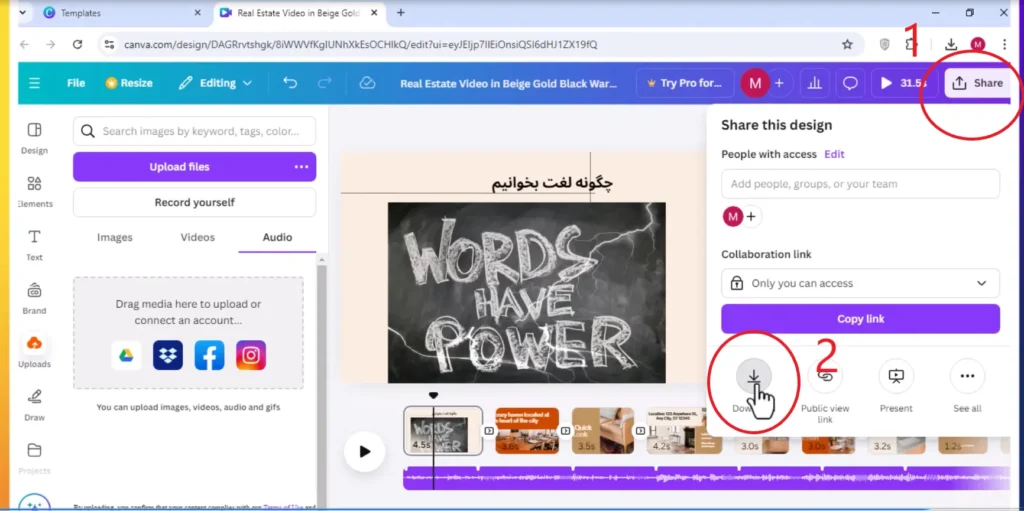Click the browser address bar URL
1024x511 pixels.
(x=360, y=44)
